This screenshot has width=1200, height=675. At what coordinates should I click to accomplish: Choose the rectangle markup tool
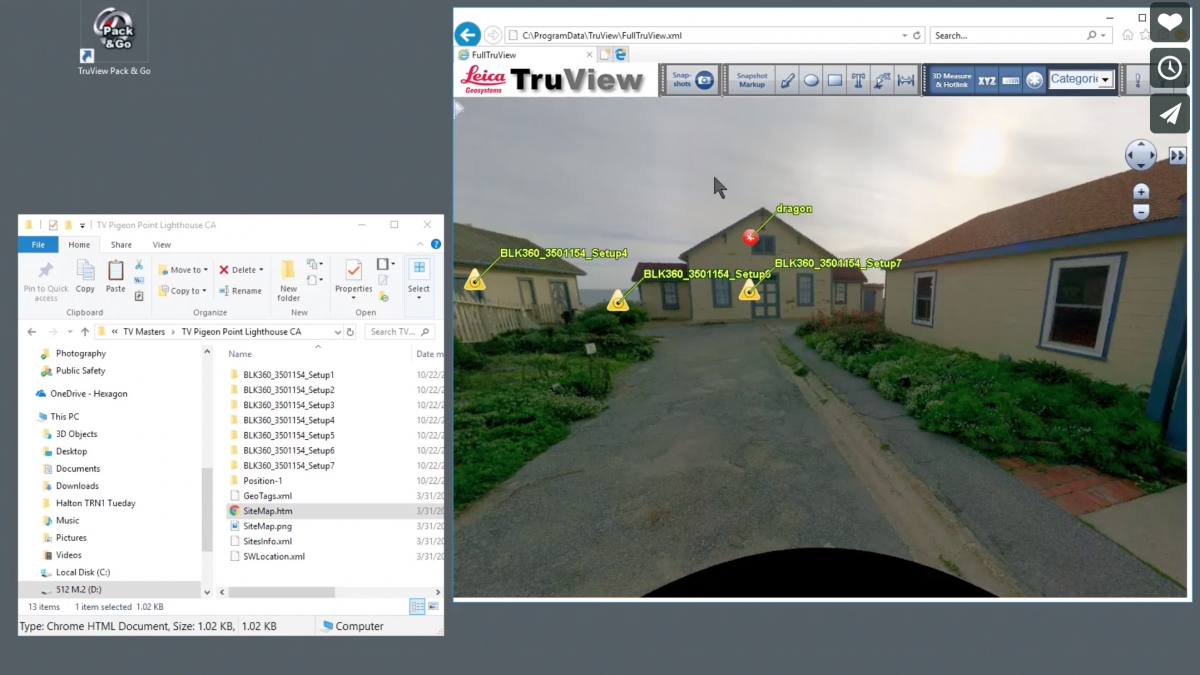click(835, 79)
